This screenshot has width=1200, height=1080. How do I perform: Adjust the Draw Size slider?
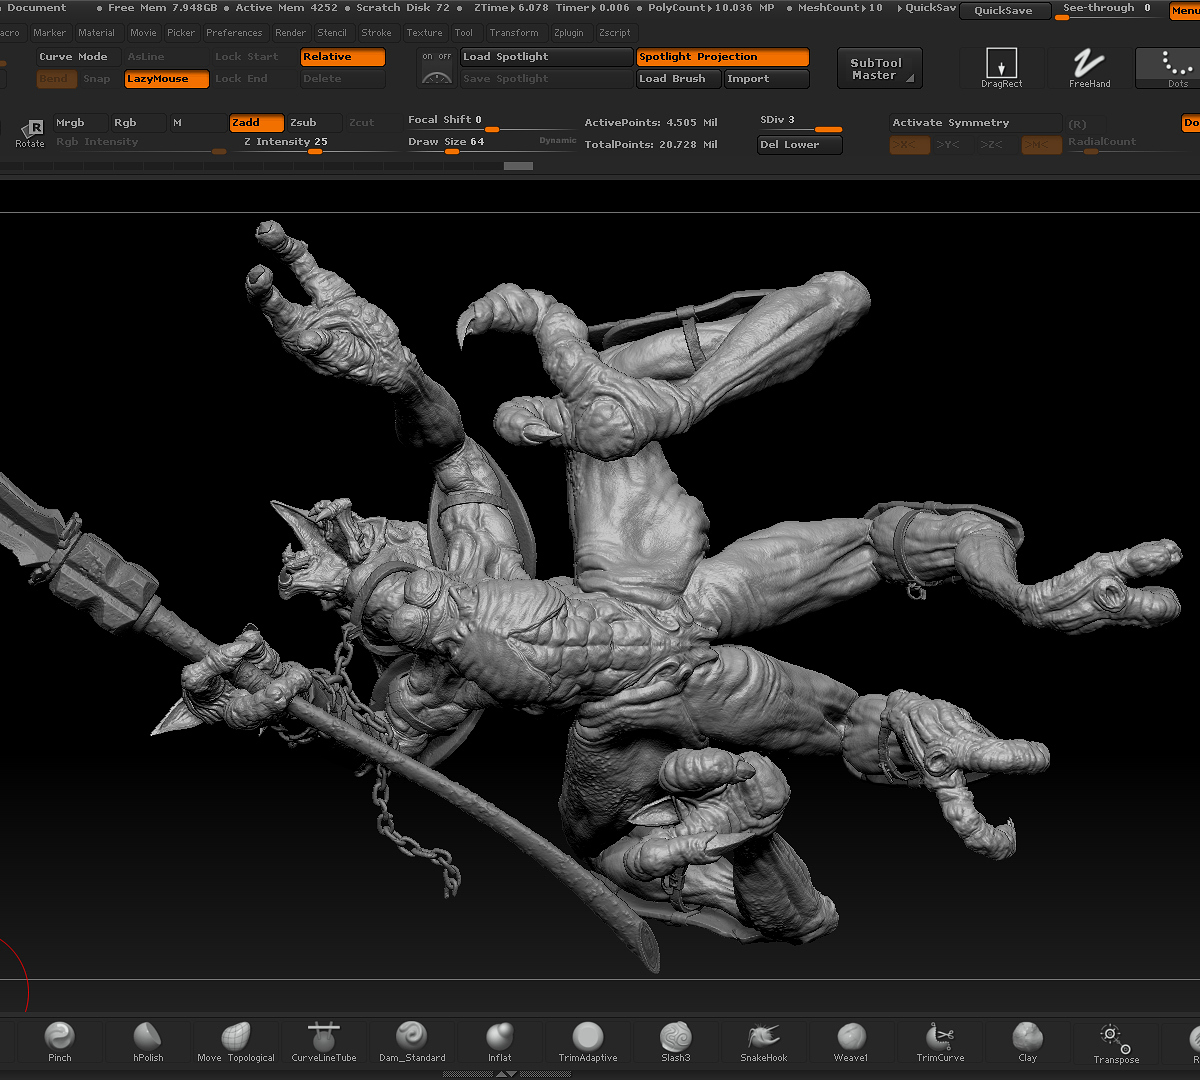click(x=492, y=144)
